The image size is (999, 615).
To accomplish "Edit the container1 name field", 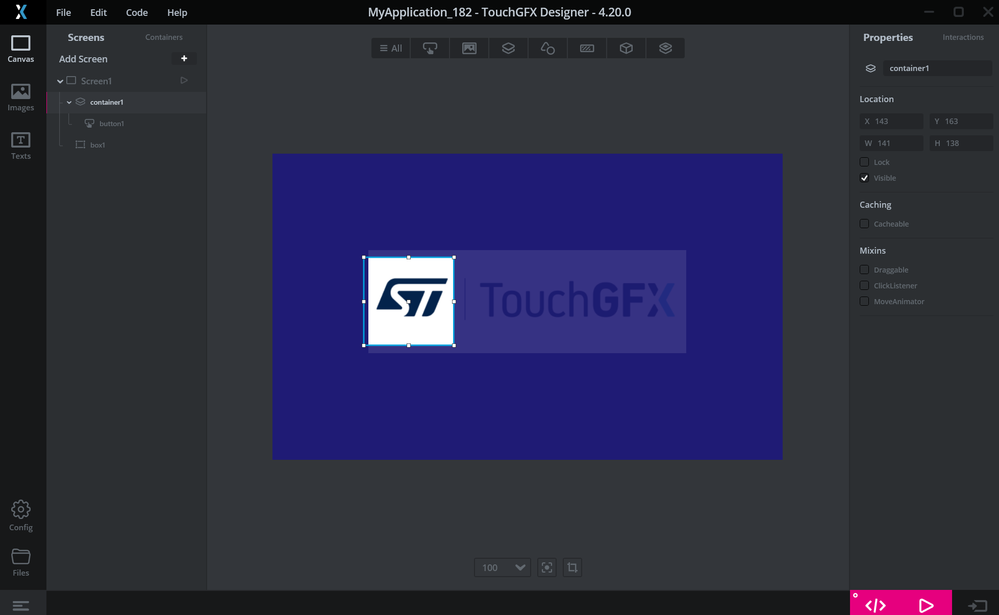I will tap(937, 68).
